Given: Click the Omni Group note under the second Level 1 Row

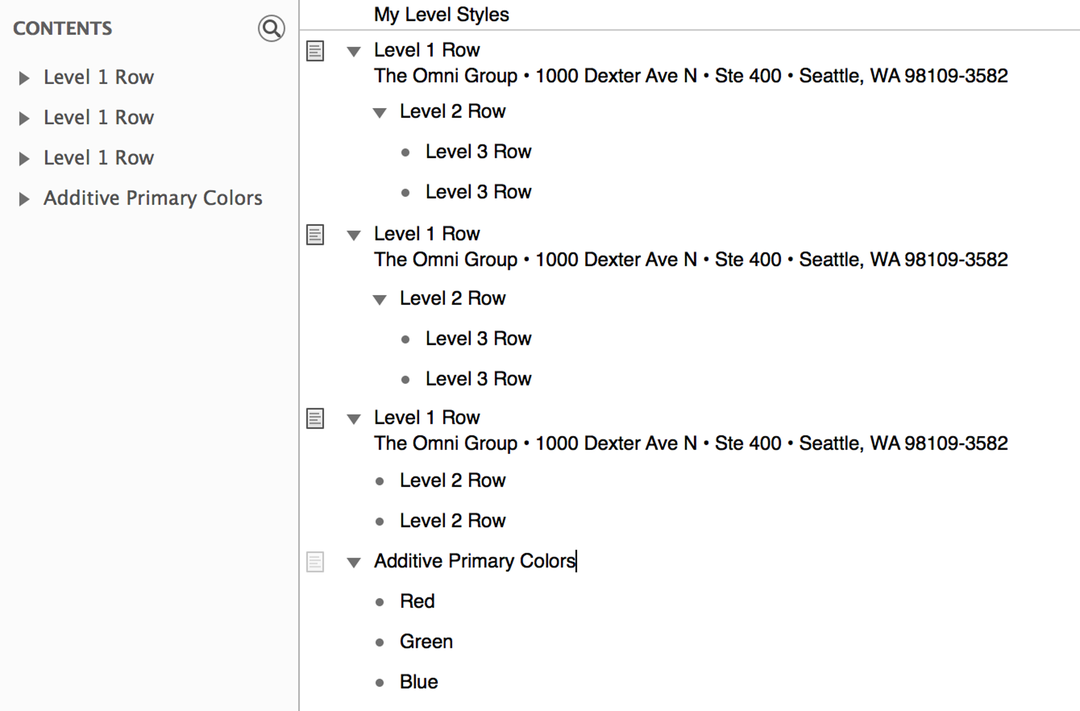Looking at the screenshot, I should pos(691,260).
